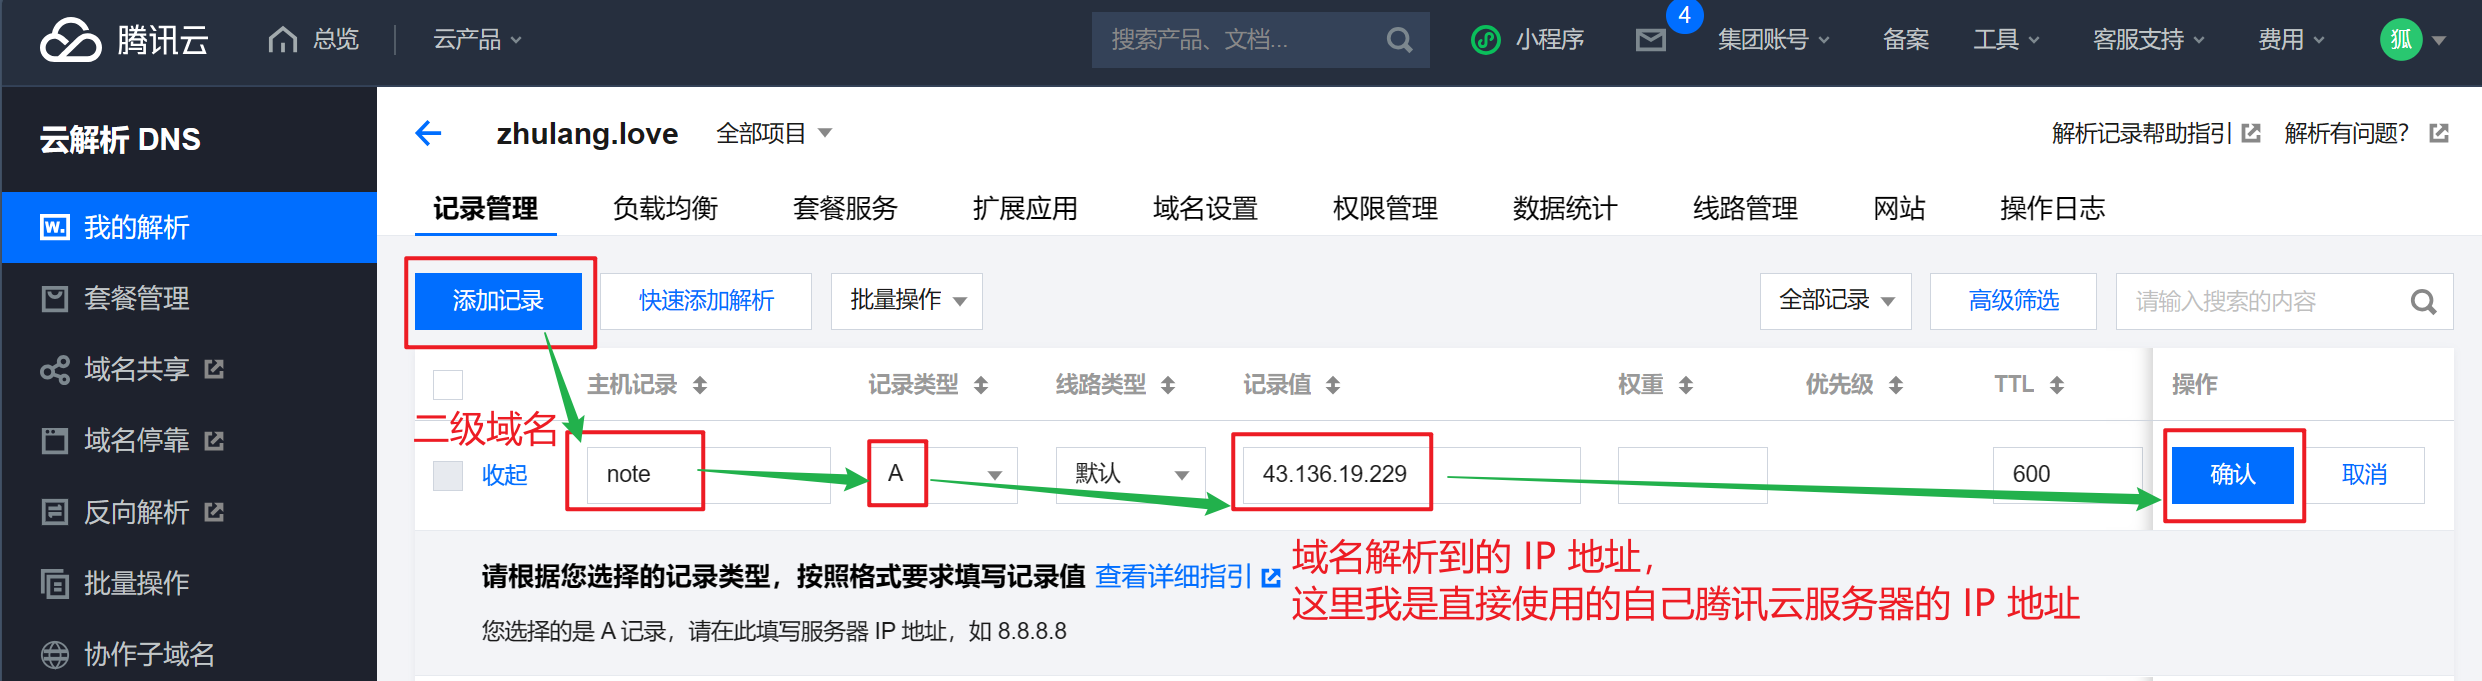Click the 请输入搜索的内容 search field
The height and width of the screenshot is (681, 2482).
[2285, 301]
